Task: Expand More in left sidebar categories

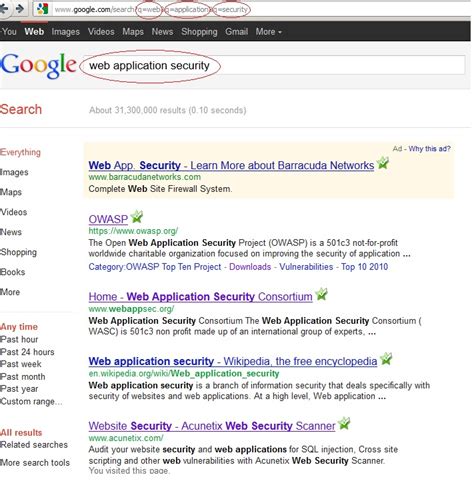Action: 10,292
